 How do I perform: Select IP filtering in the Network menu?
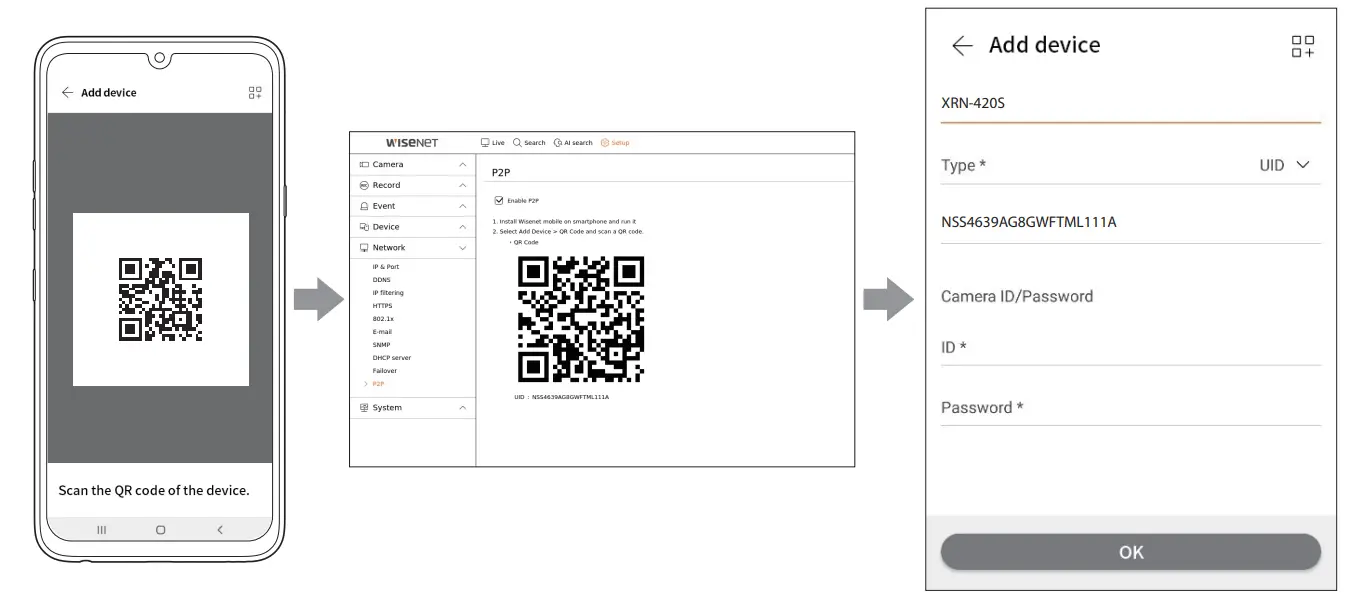(x=388, y=293)
